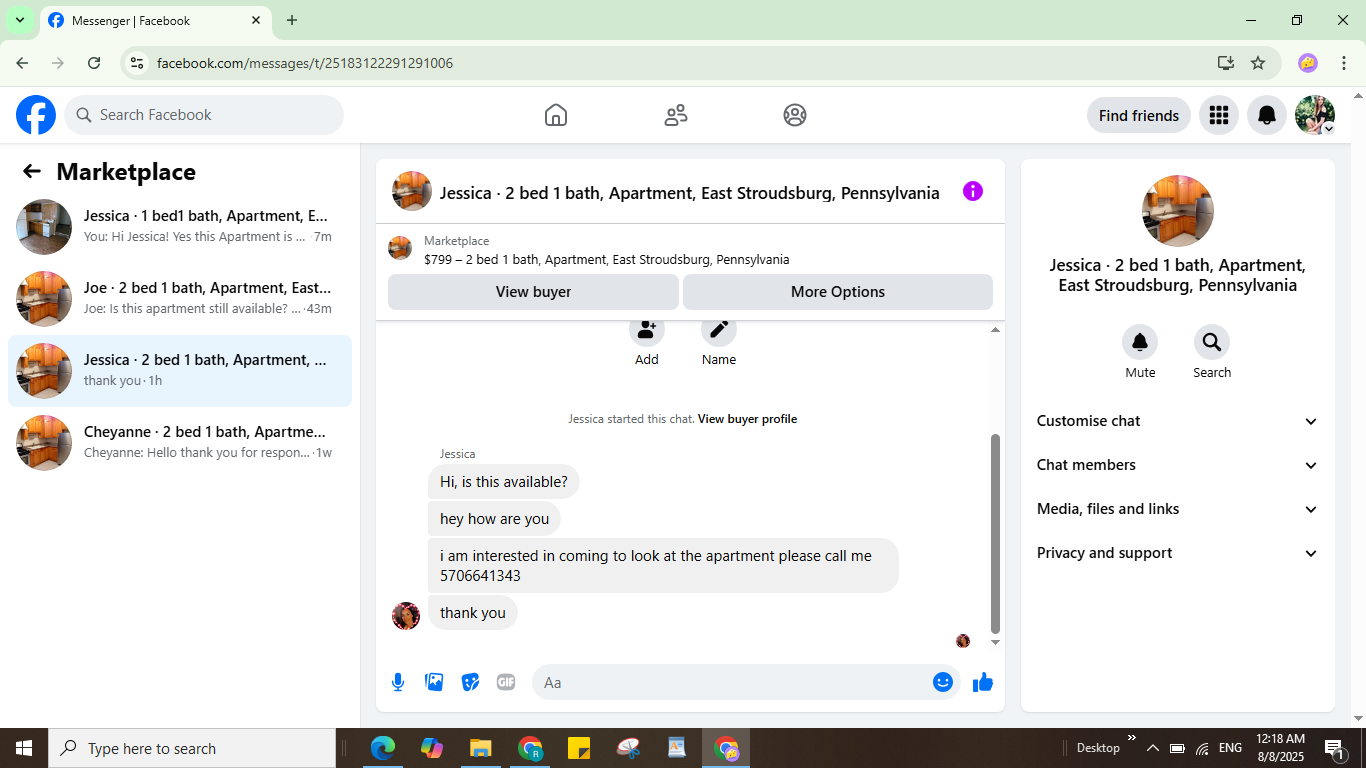
Task: Attach a photo file icon
Action: [x=434, y=682]
